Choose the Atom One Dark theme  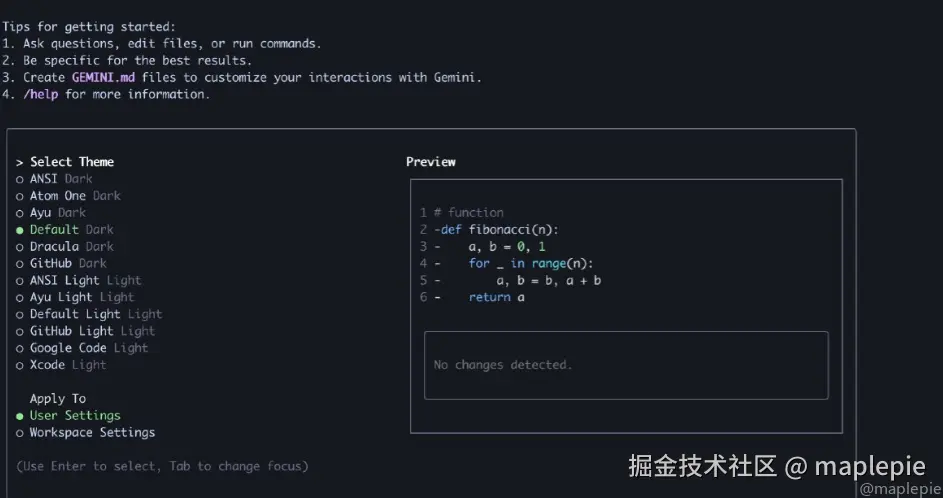(20, 196)
